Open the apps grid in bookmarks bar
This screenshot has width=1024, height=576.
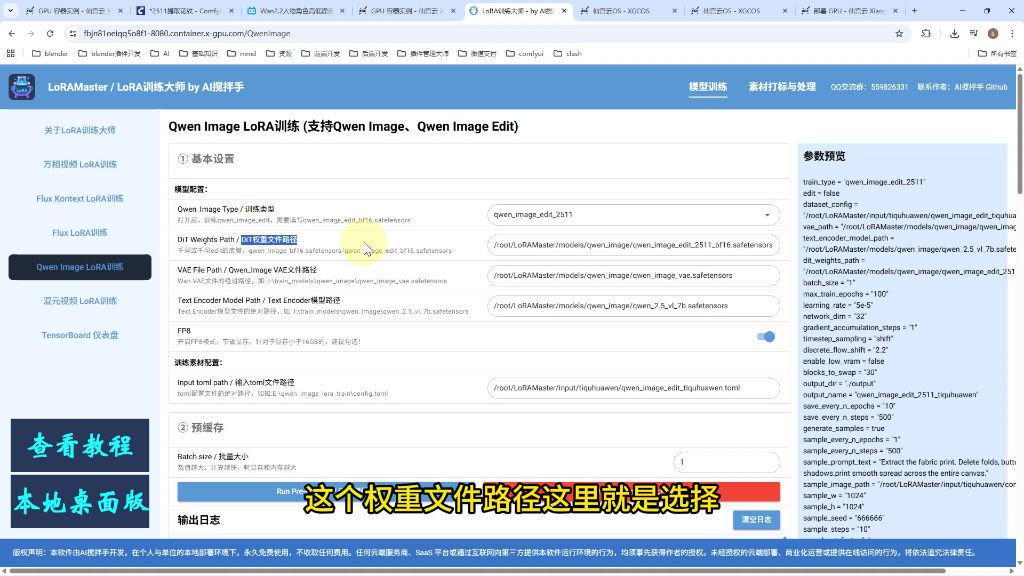pyautogui.click(x=10, y=54)
